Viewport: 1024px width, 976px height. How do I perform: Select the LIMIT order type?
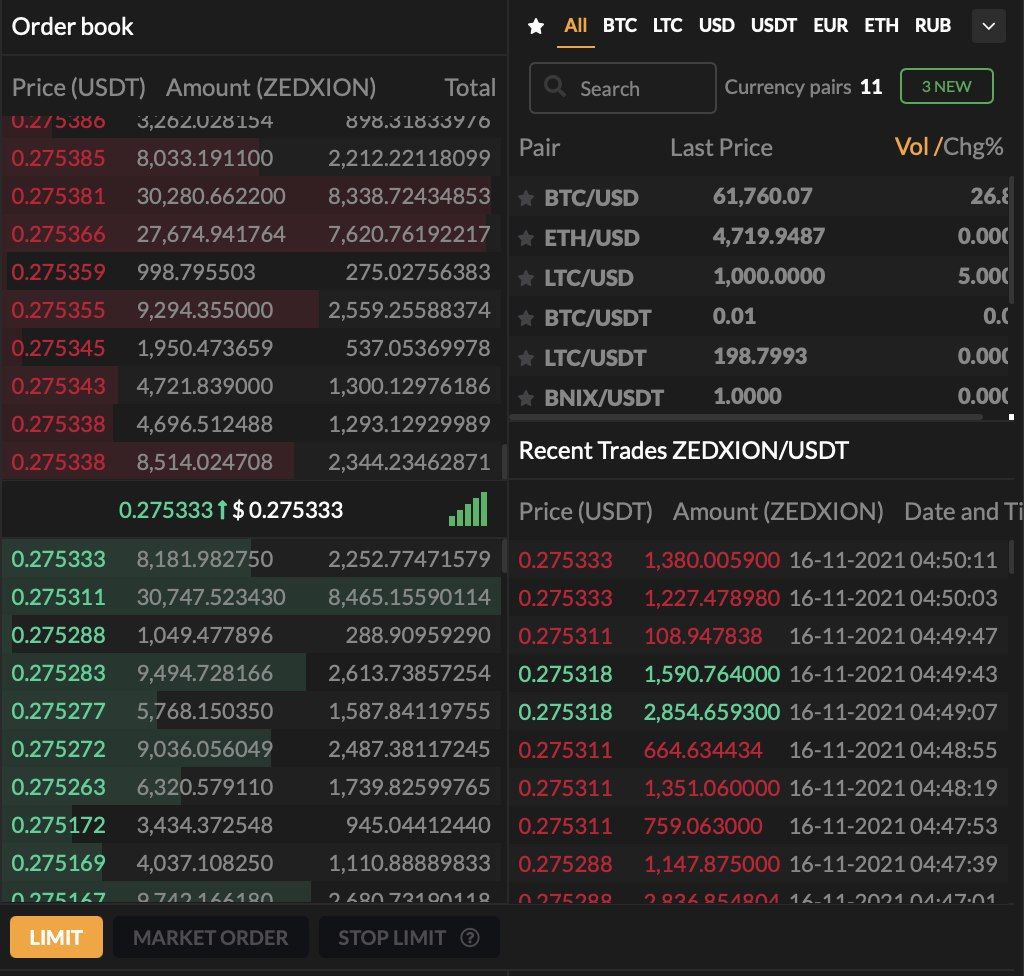click(x=56, y=937)
